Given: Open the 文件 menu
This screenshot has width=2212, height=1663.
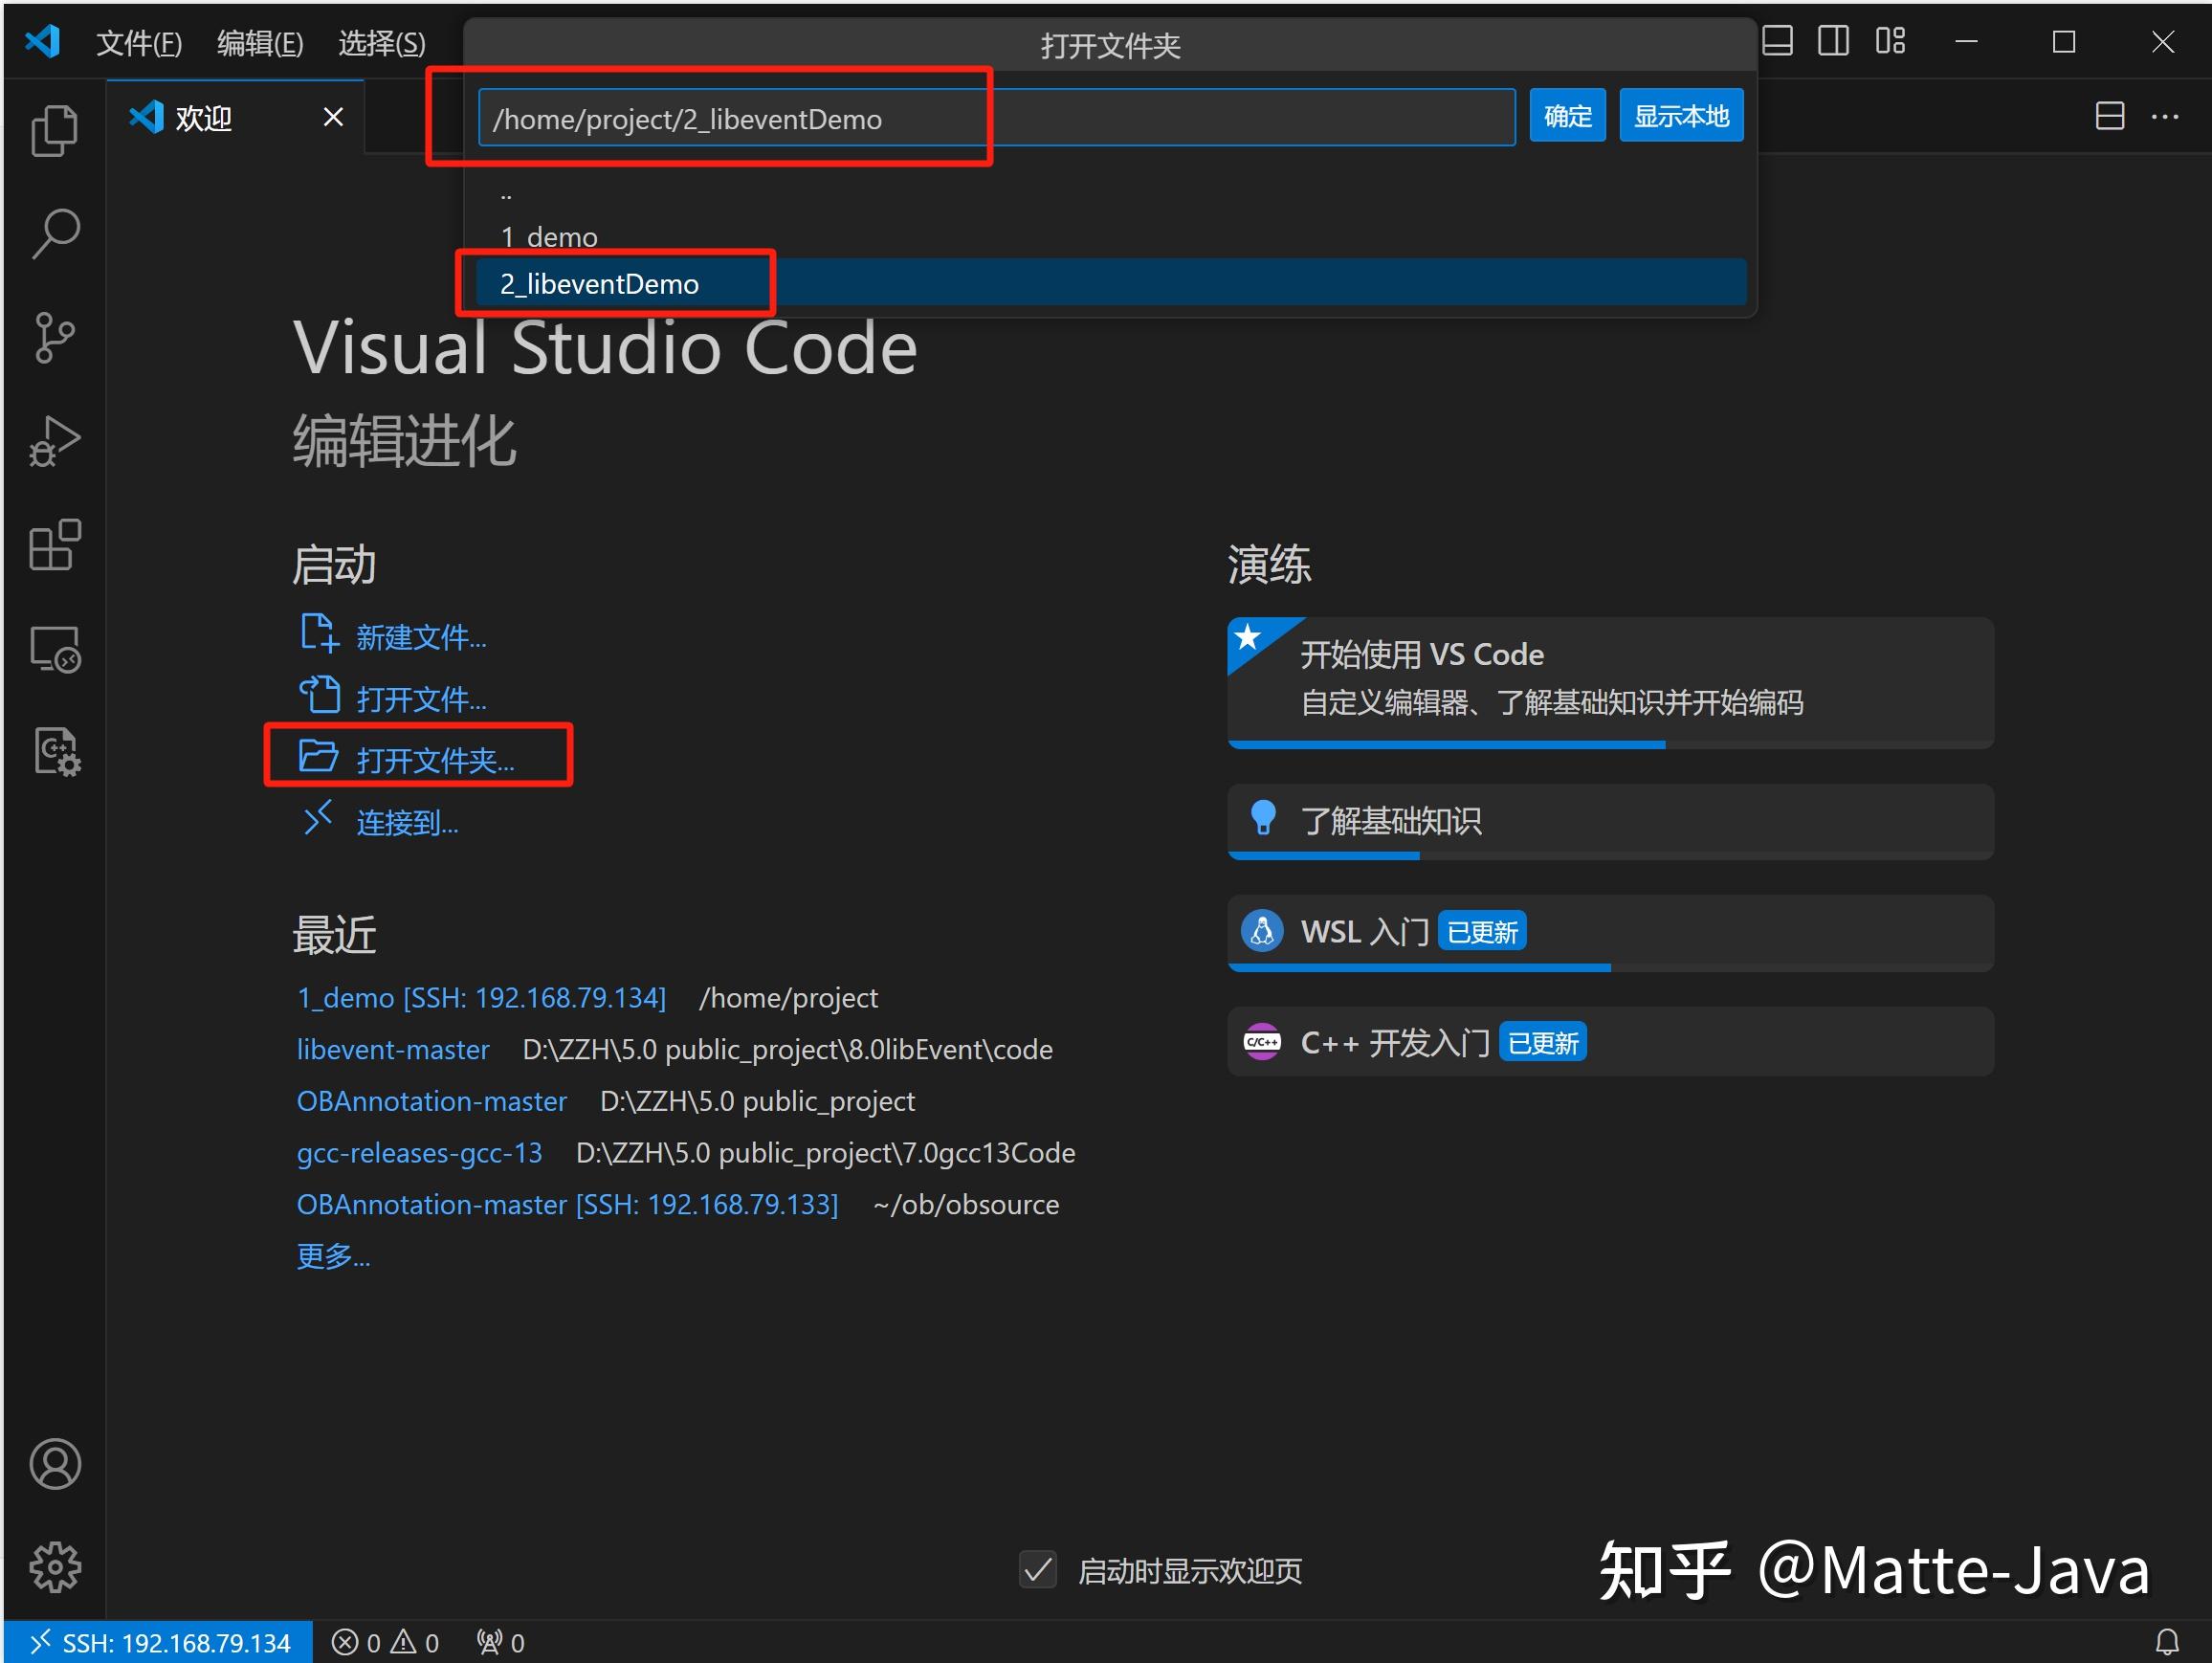Looking at the screenshot, I should pyautogui.click(x=139, y=42).
